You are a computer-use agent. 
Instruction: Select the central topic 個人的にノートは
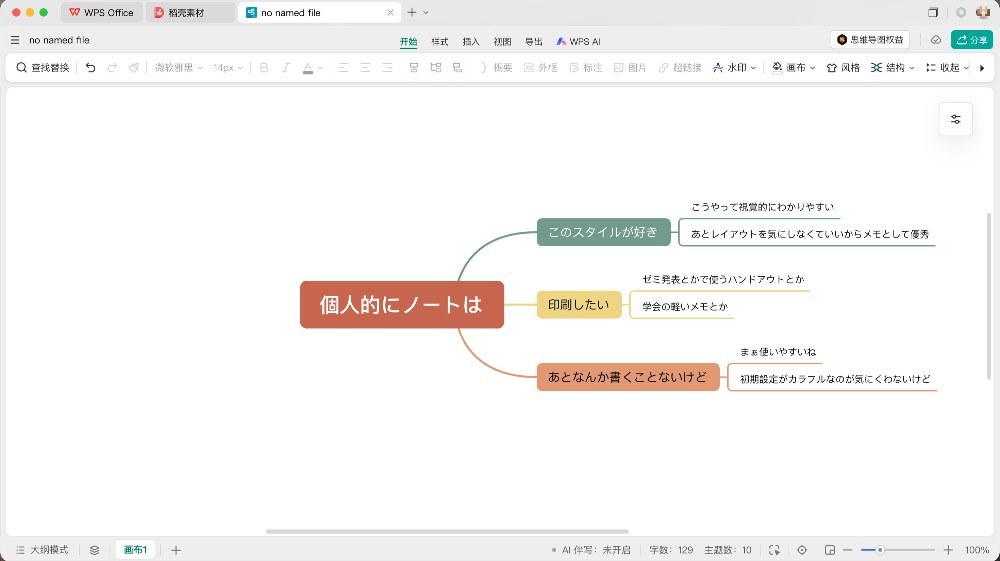pos(402,305)
